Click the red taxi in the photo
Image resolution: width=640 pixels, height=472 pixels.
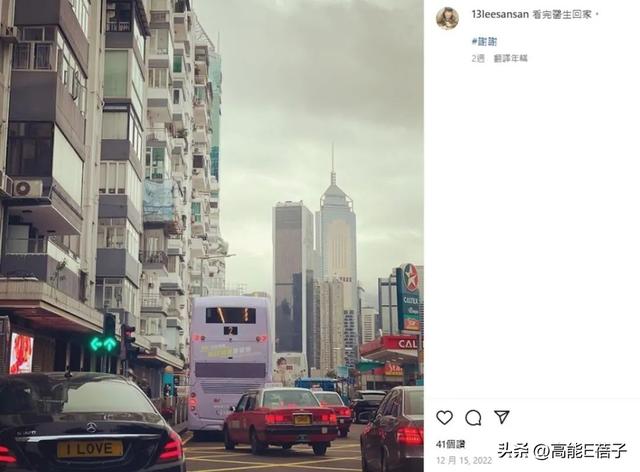281,420
